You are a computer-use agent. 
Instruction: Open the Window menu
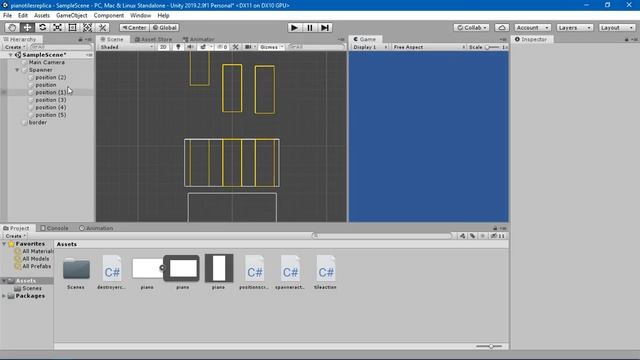coord(140,16)
